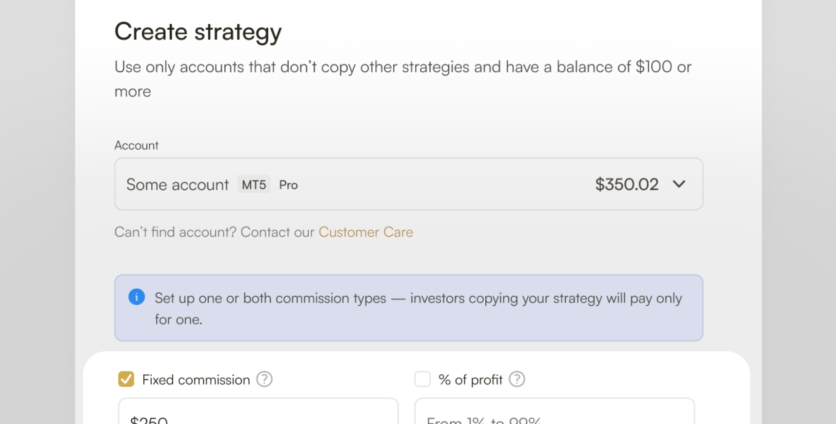Open the "Some account" selector
This screenshot has width=836, height=424.
[x=177, y=185]
